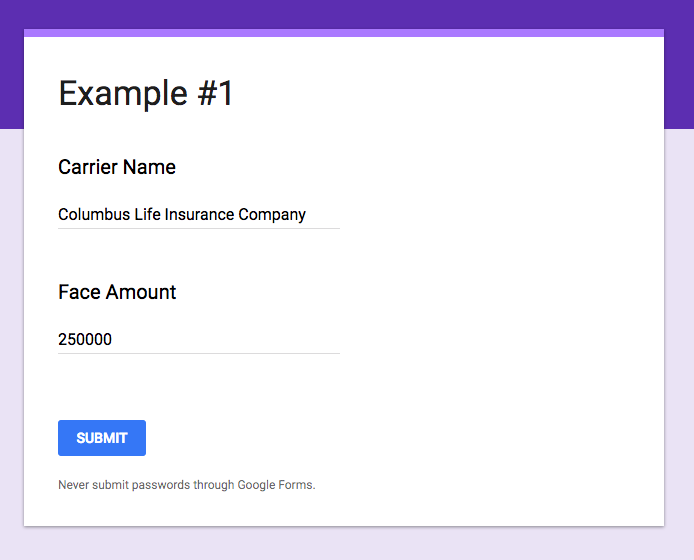Viewport: 694px width, 560px height.
Task: Click the underline beneath the carrier name entry
Action: 199,228
